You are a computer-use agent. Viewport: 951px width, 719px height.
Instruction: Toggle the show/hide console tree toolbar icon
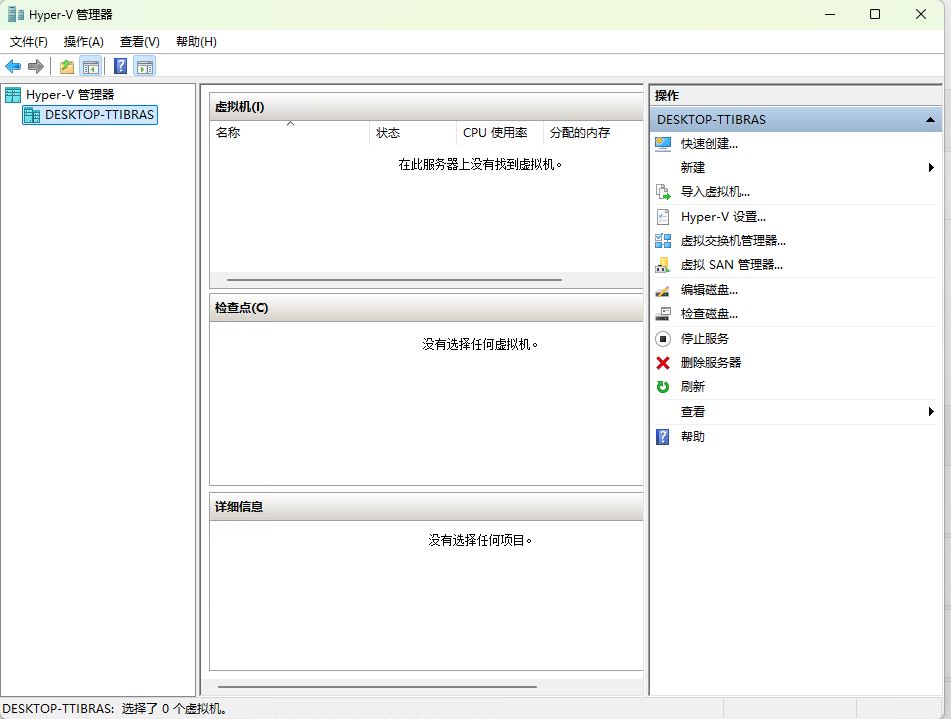91,66
